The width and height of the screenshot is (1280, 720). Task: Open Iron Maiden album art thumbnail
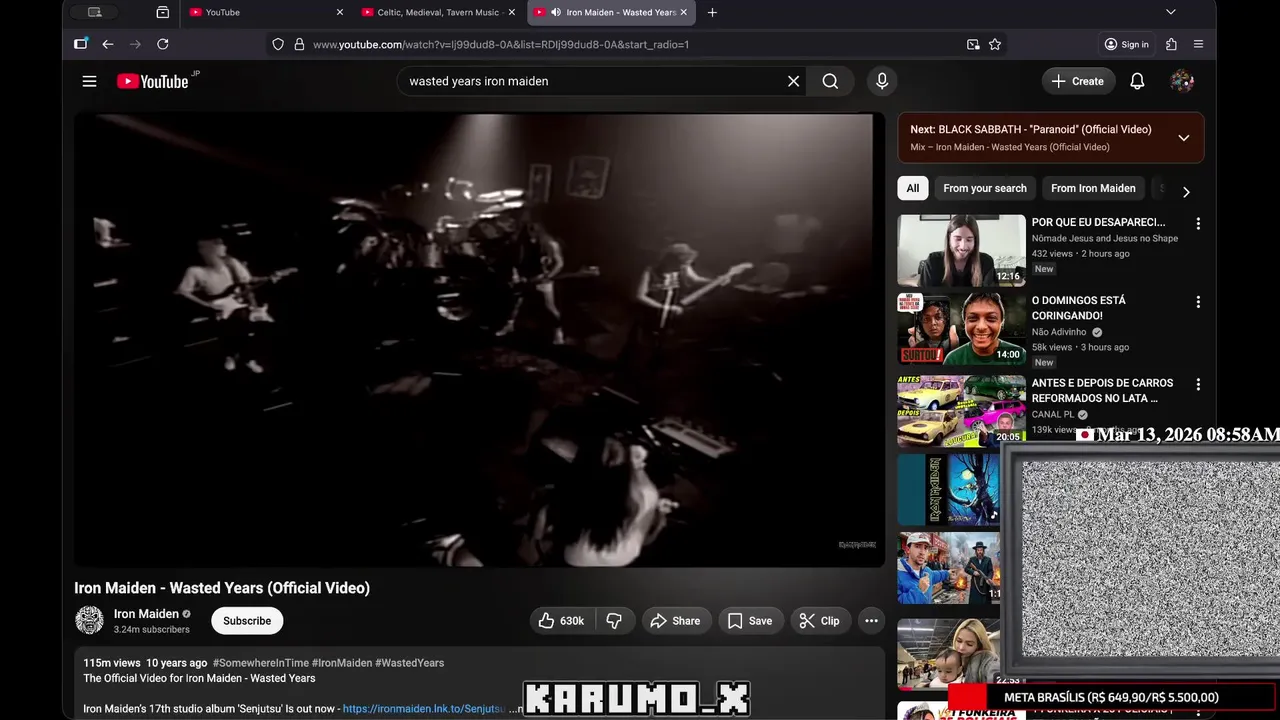click(x=948, y=489)
